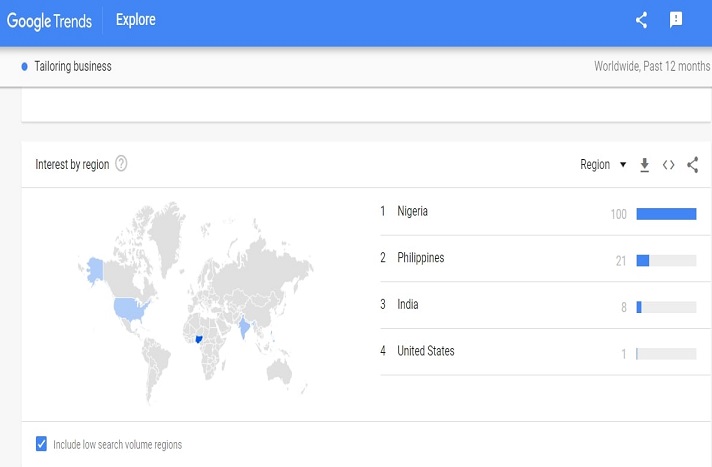Select United States in the region ranking
The width and height of the screenshot is (712, 467).
coord(425,351)
